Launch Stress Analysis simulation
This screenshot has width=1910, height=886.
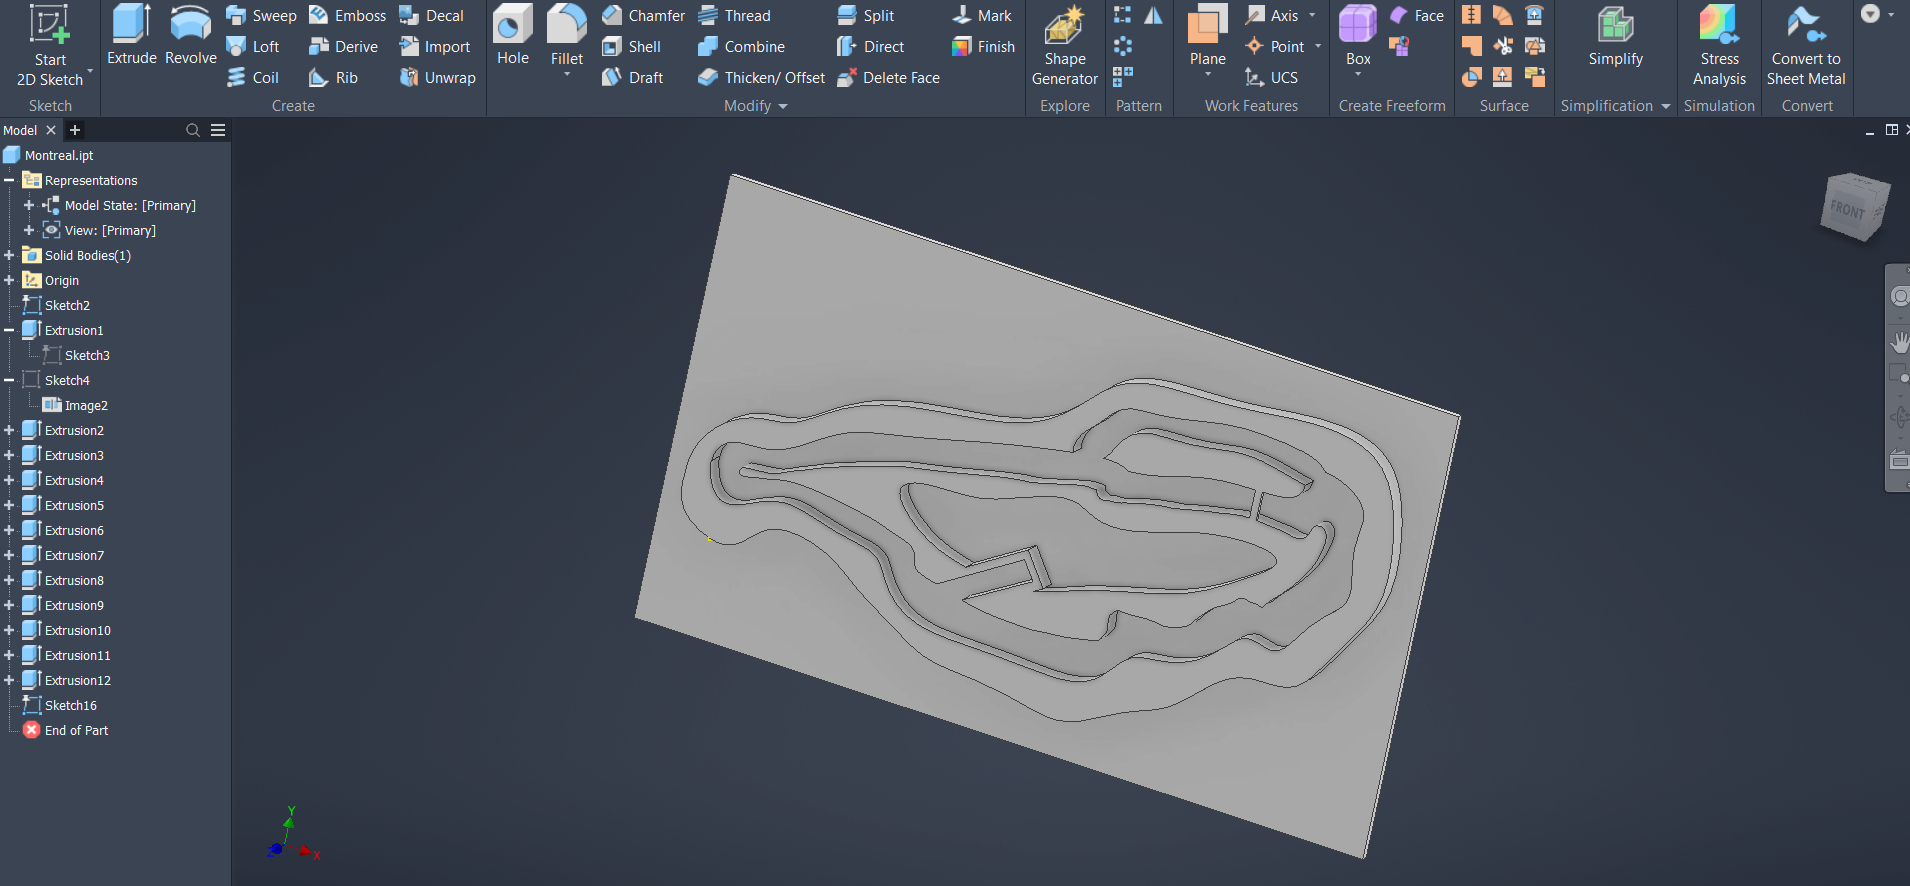(x=1719, y=46)
